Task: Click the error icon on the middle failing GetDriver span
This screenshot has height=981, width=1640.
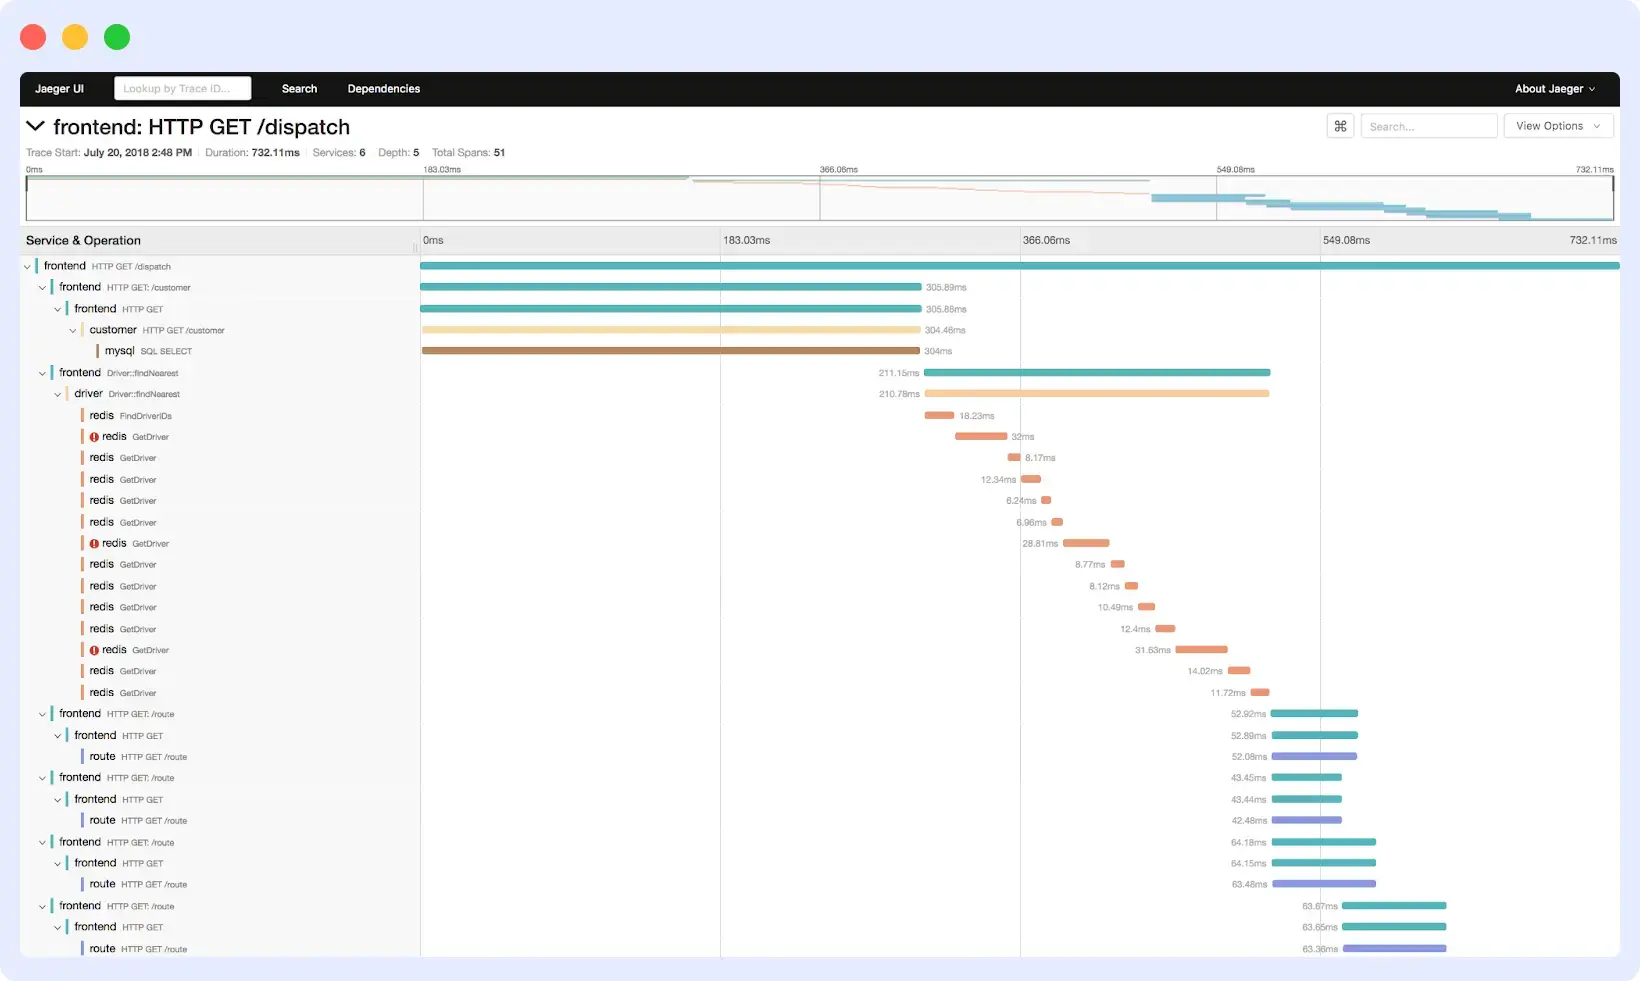Action: (93, 543)
